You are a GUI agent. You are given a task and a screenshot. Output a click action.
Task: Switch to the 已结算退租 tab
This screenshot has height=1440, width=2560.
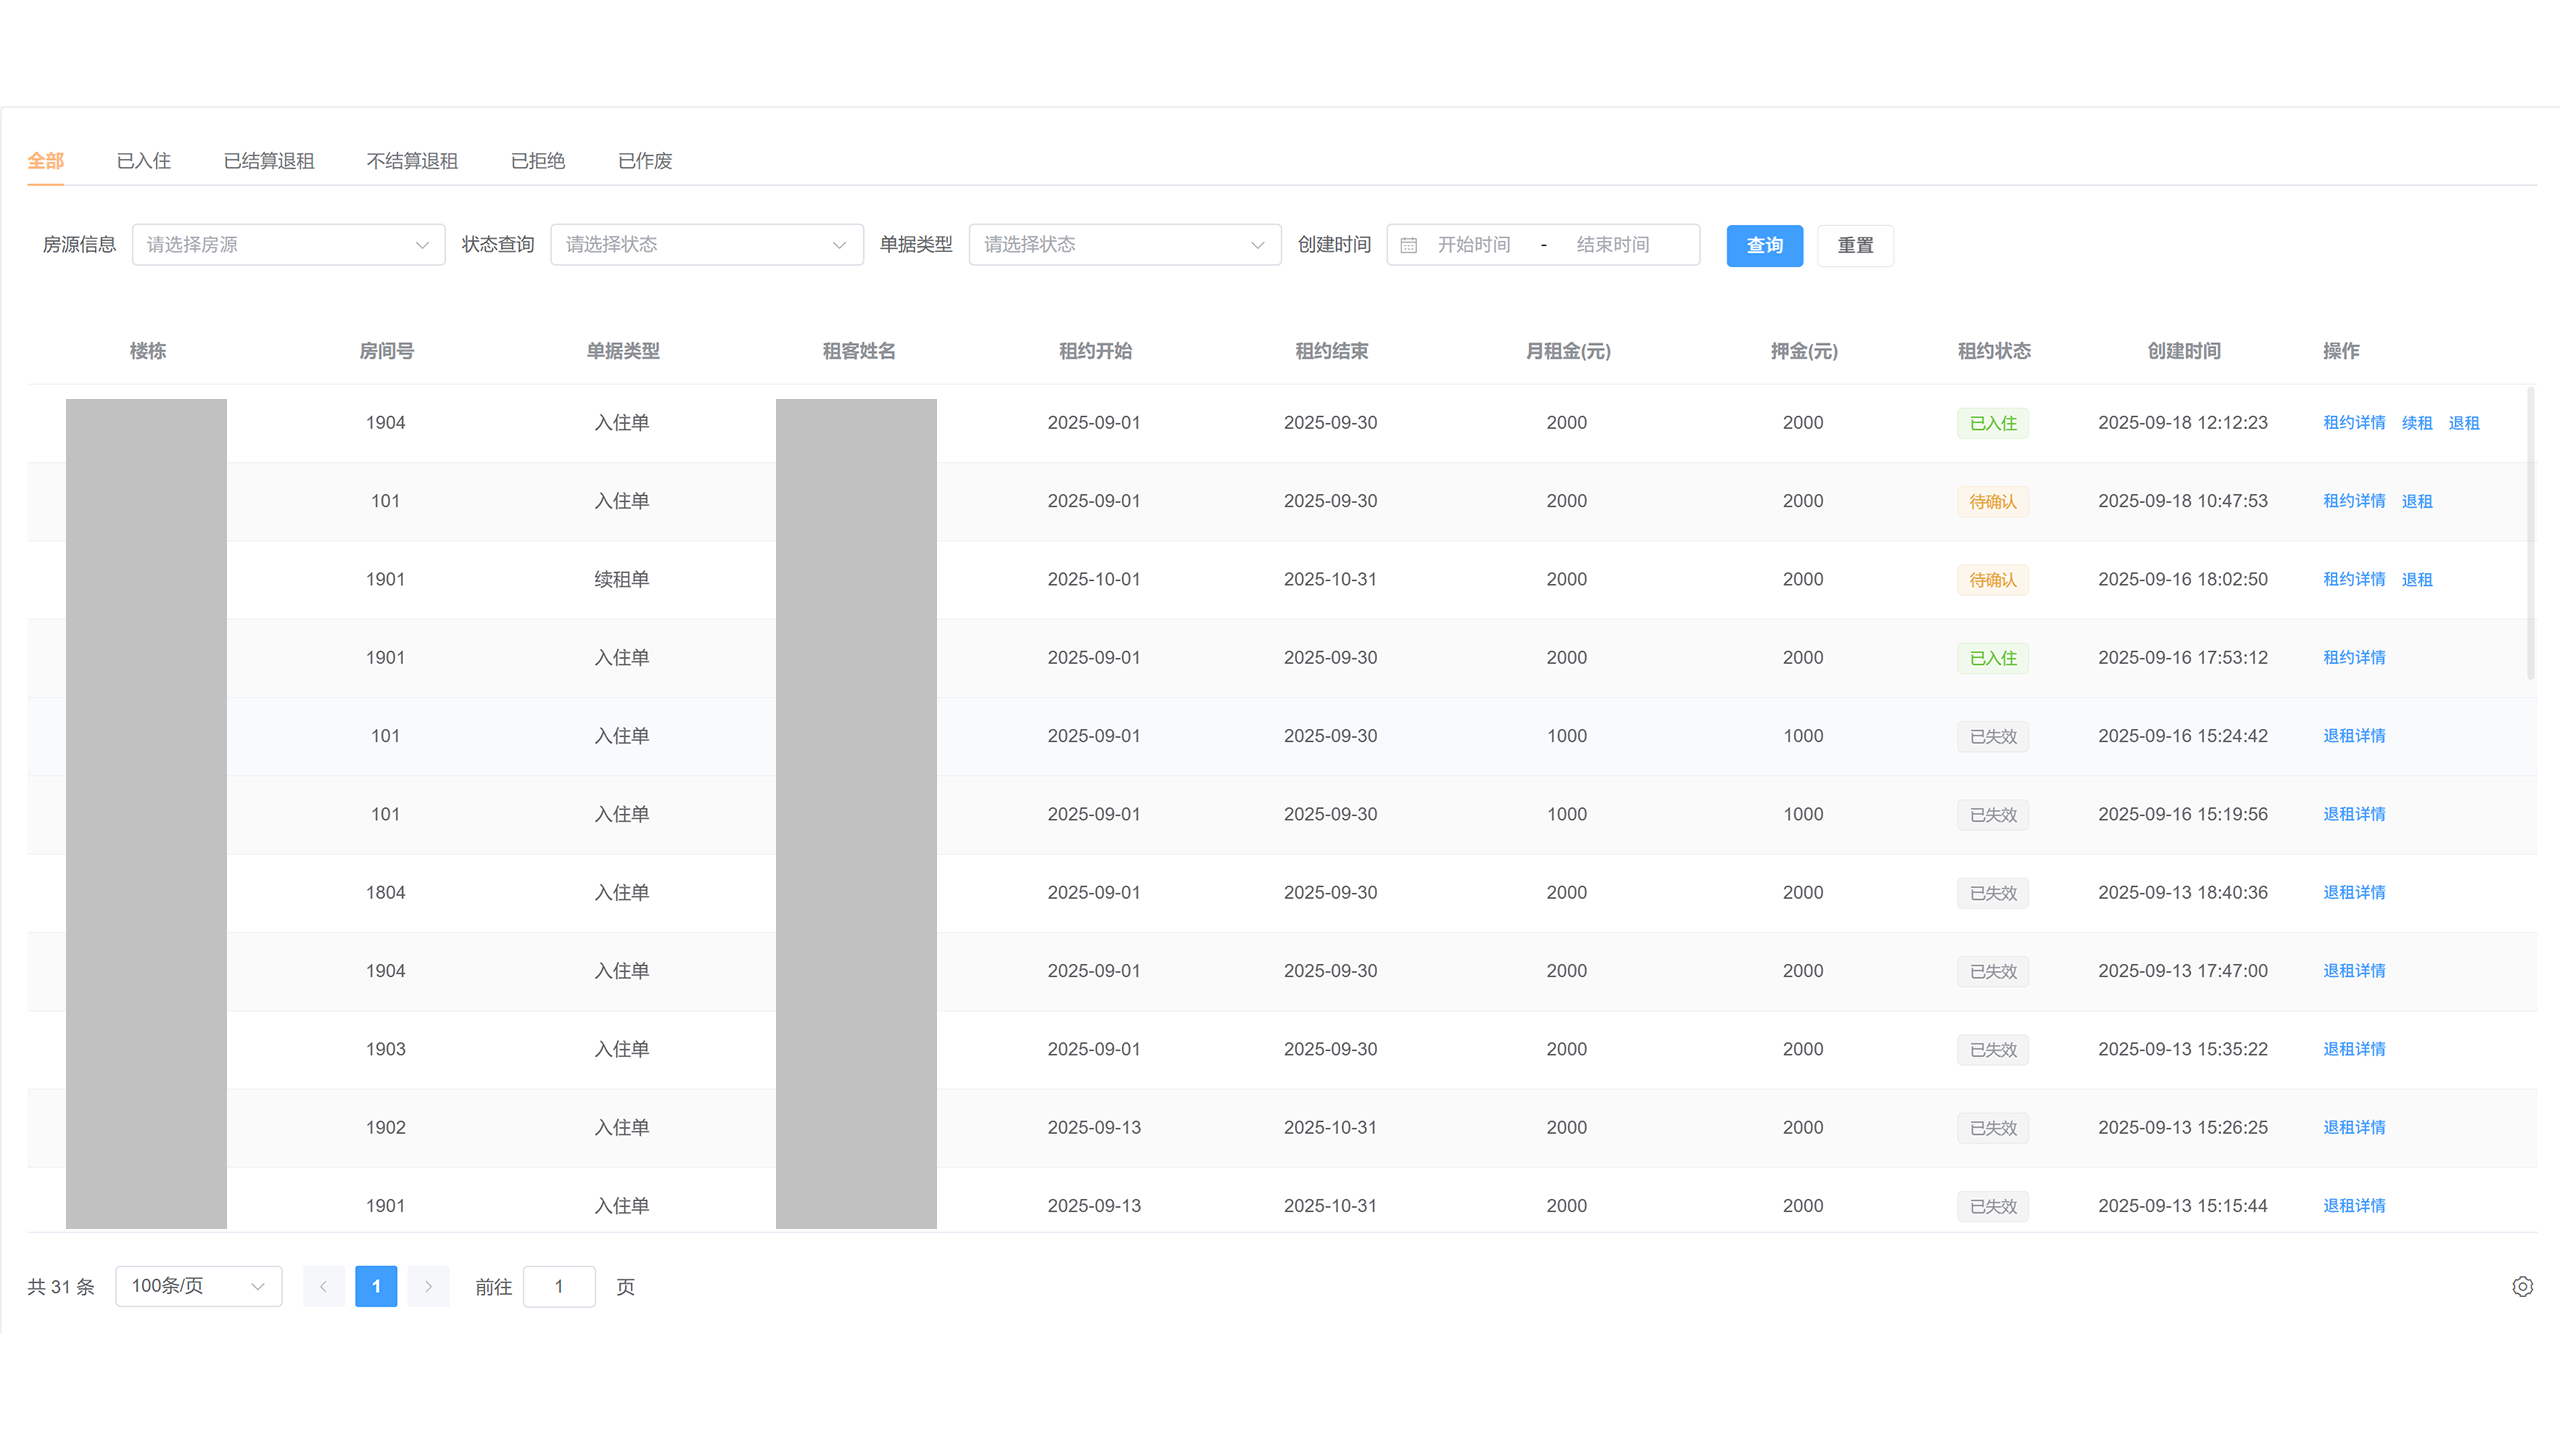268,161
